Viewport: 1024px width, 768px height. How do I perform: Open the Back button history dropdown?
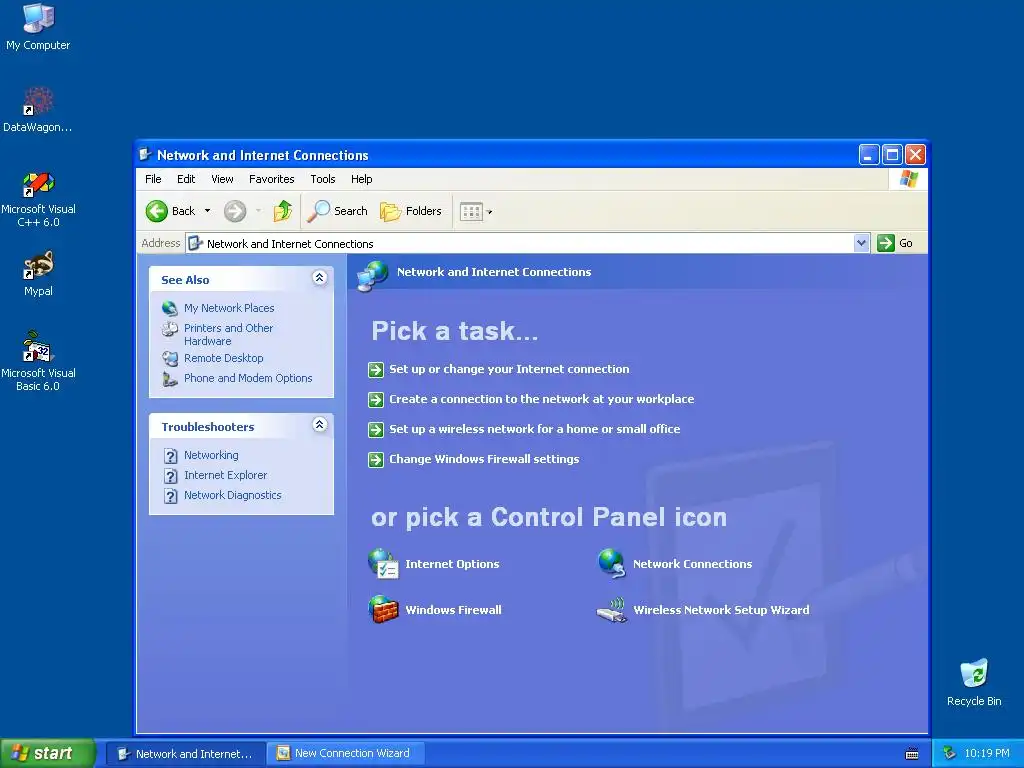pos(208,211)
